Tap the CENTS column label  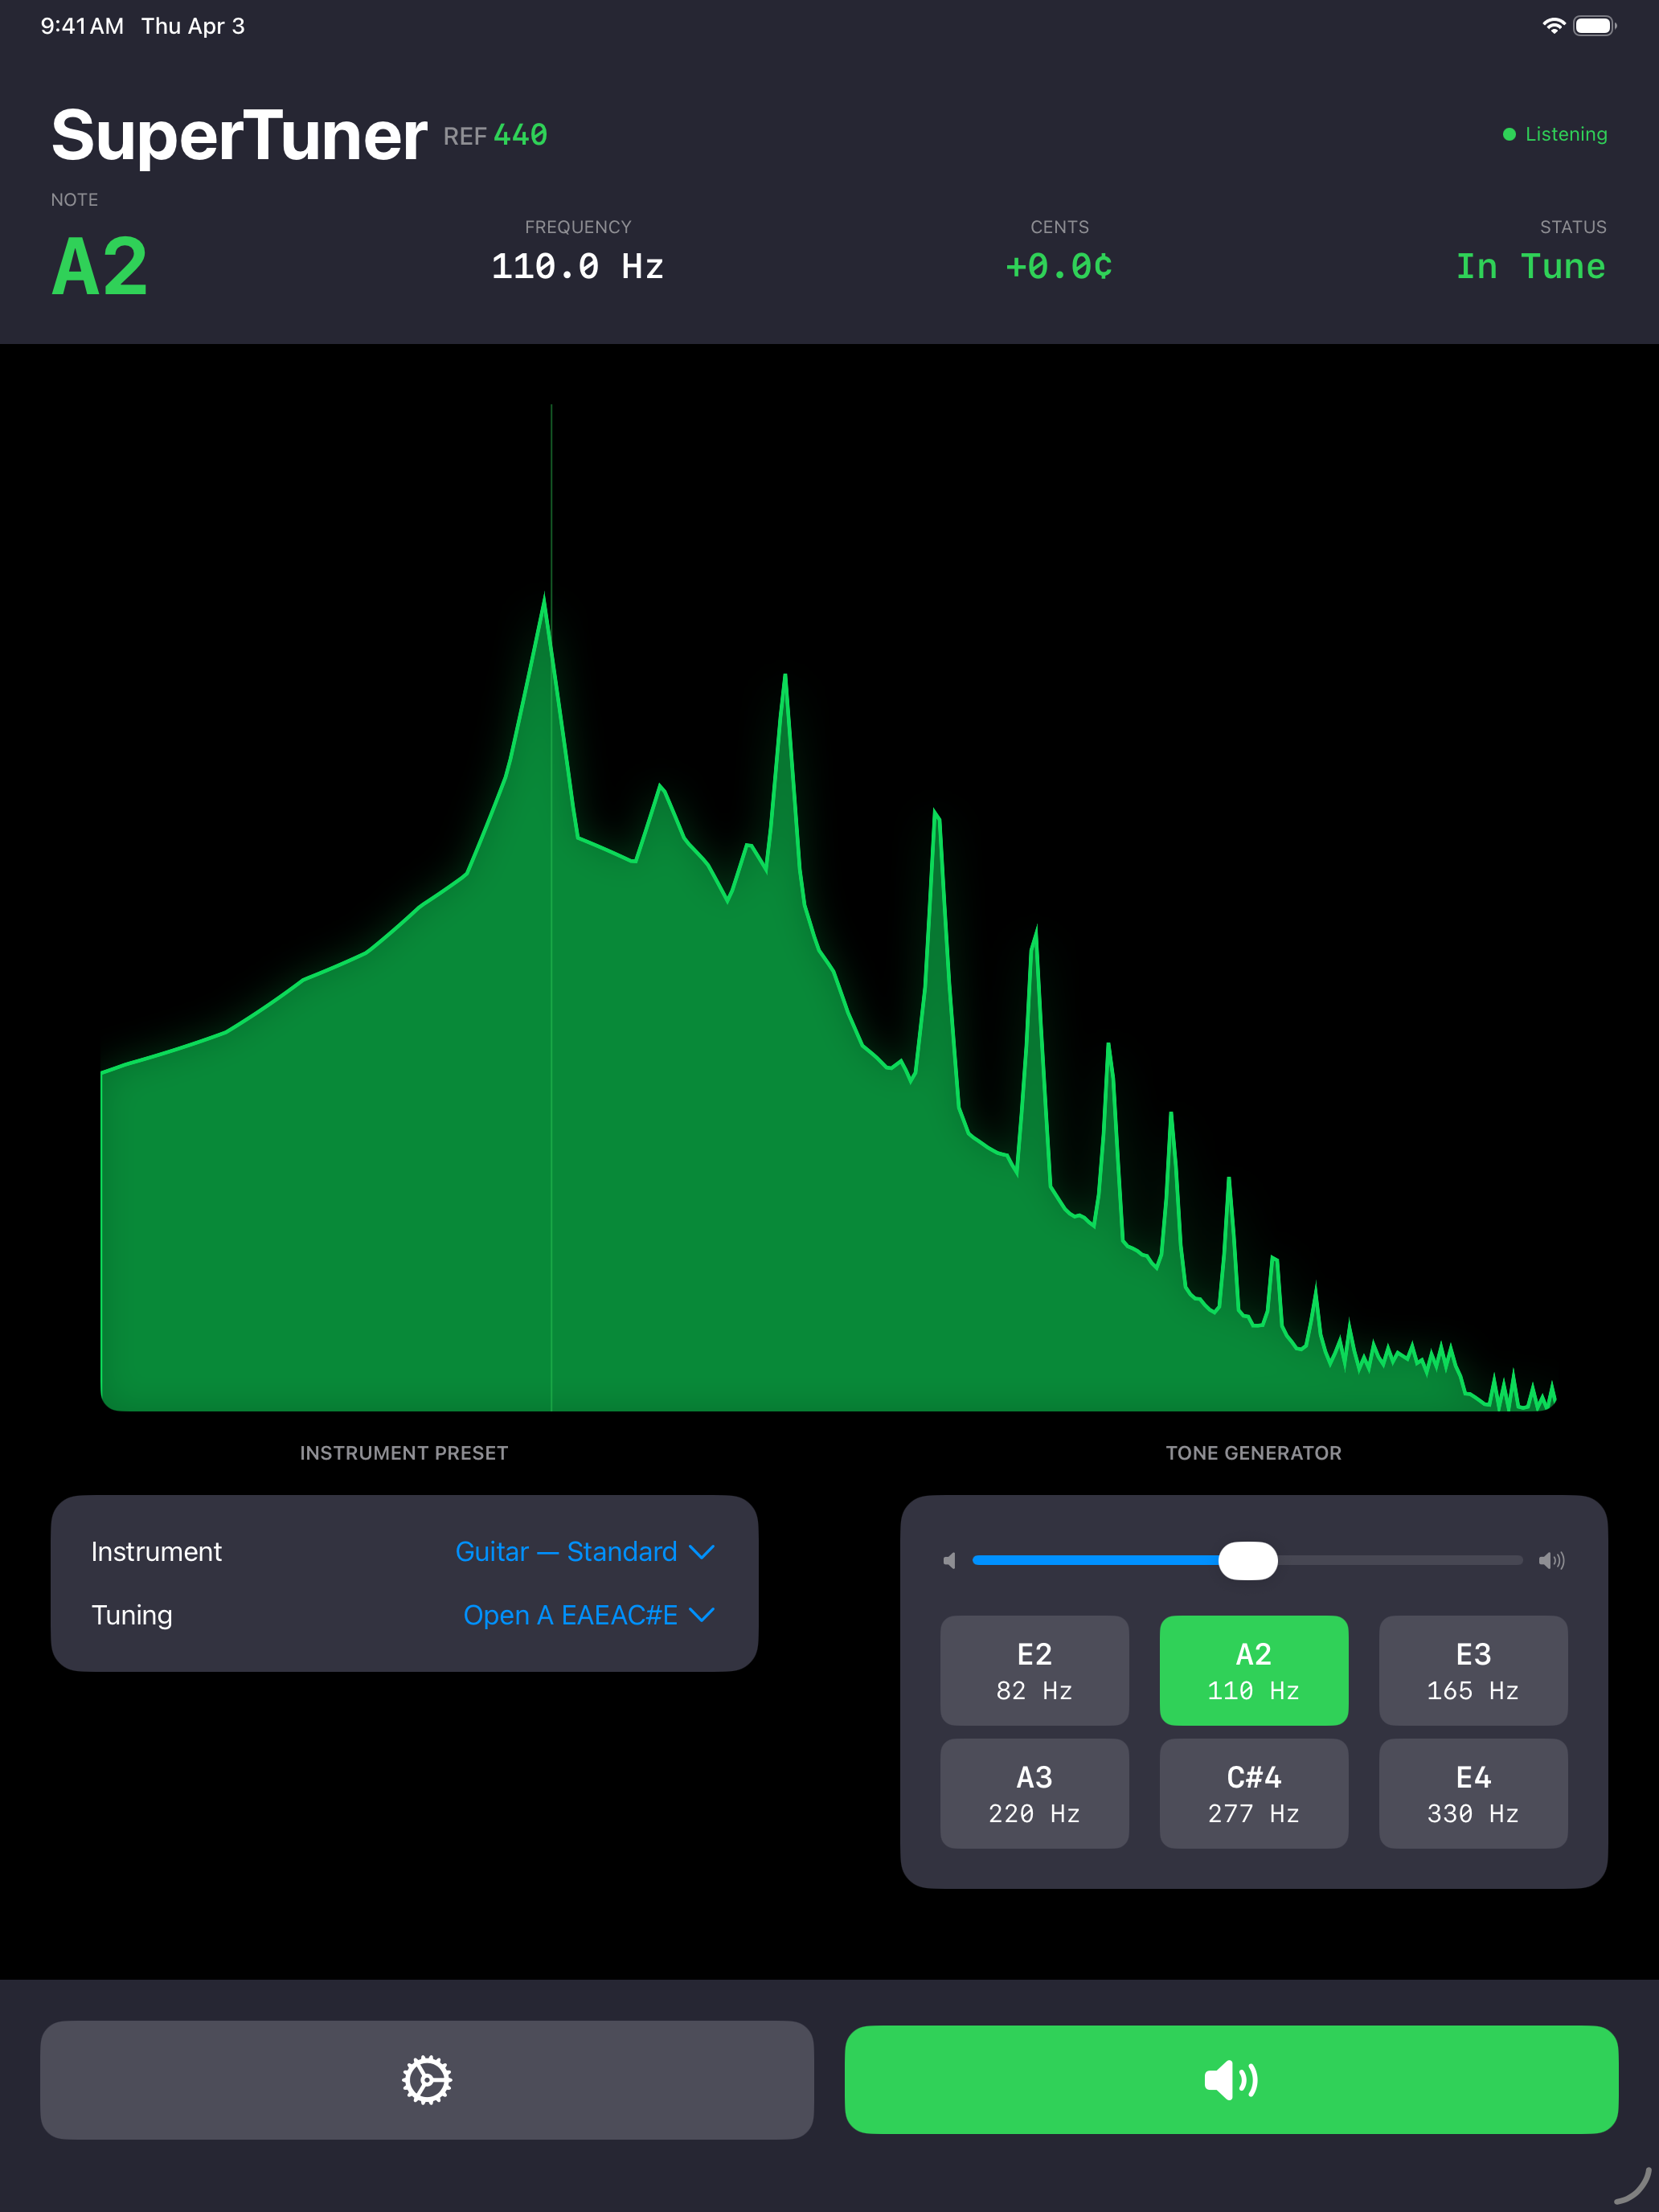pos(1059,227)
